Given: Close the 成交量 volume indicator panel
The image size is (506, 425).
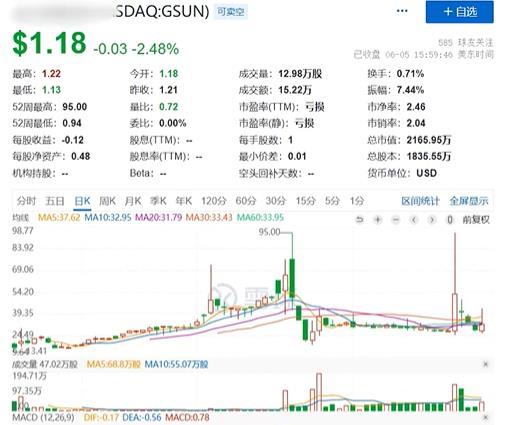Looking at the screenshot, I should coord(486,364).
